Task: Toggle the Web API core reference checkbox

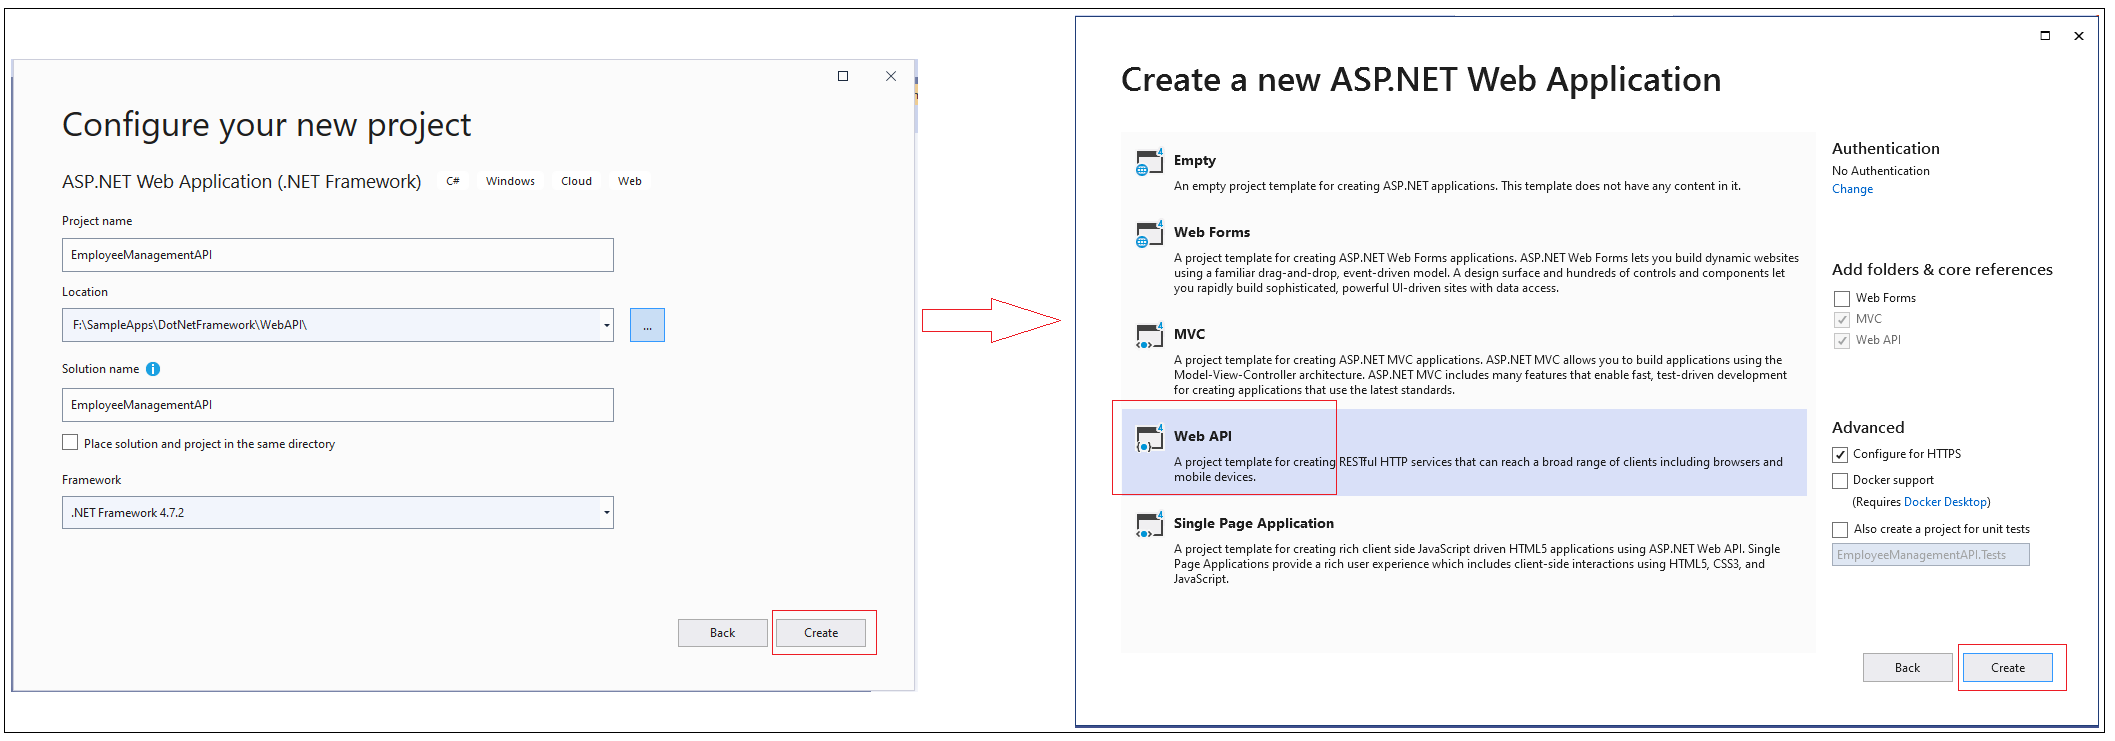Action: tap(1842, 341)
